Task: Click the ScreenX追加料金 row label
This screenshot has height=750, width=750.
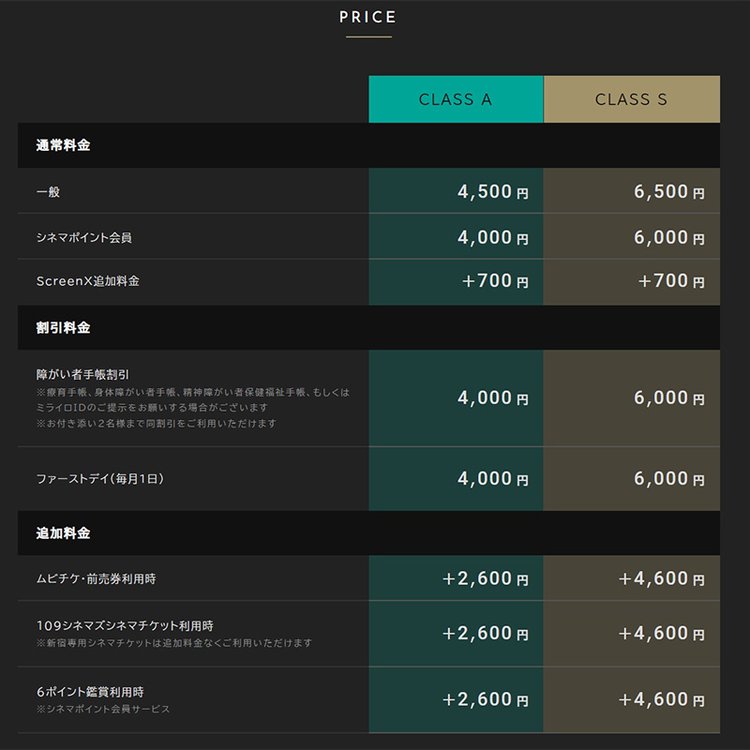Action: [88, 281]
